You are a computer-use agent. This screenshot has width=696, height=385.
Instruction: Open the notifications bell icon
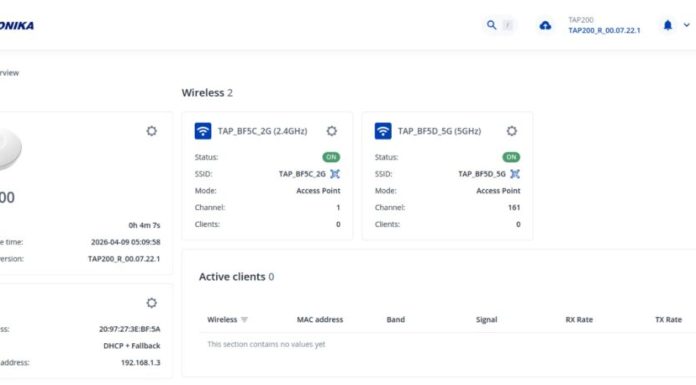point(668,25)
